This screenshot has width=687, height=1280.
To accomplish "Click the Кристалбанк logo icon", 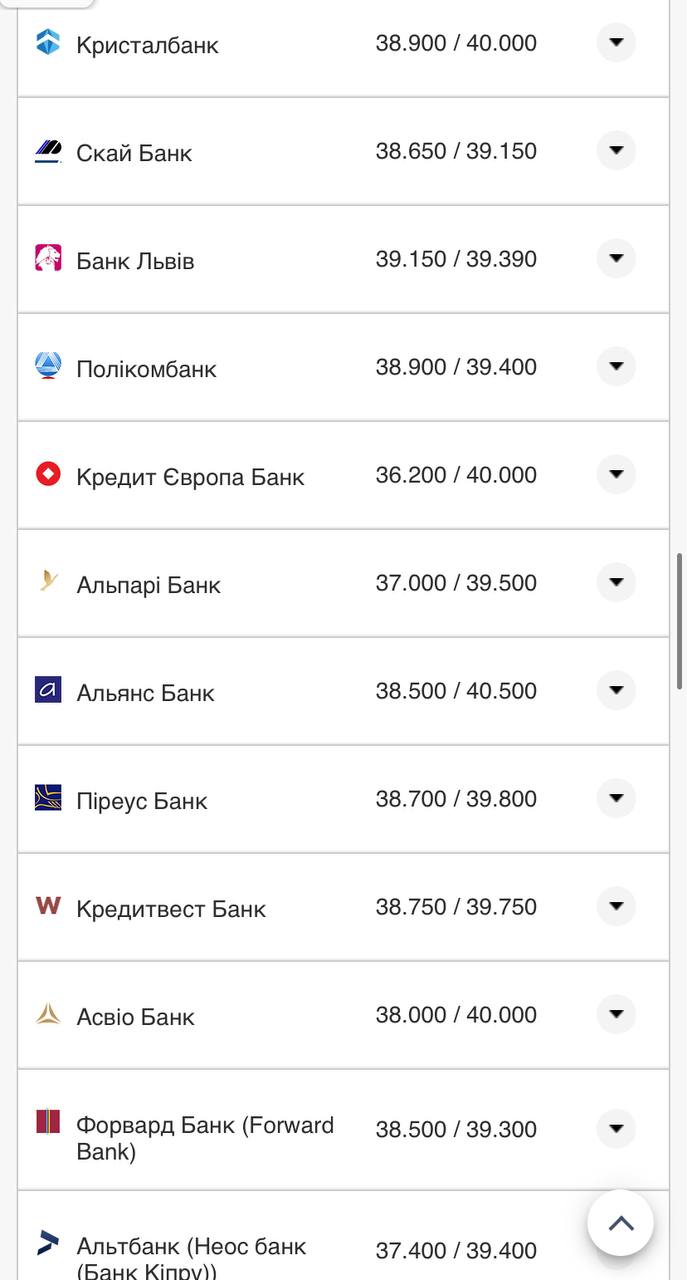I will pyautogui.click(x=48, y=42).
